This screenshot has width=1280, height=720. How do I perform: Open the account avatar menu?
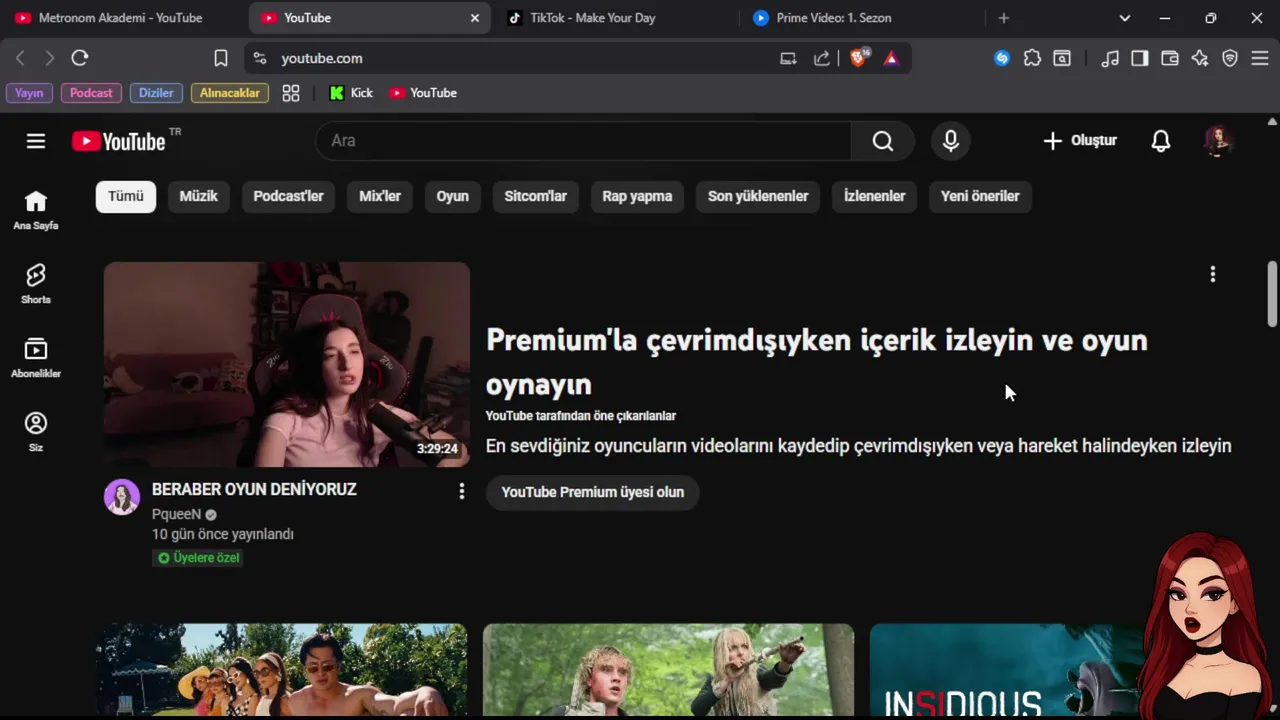(1217, 141)
